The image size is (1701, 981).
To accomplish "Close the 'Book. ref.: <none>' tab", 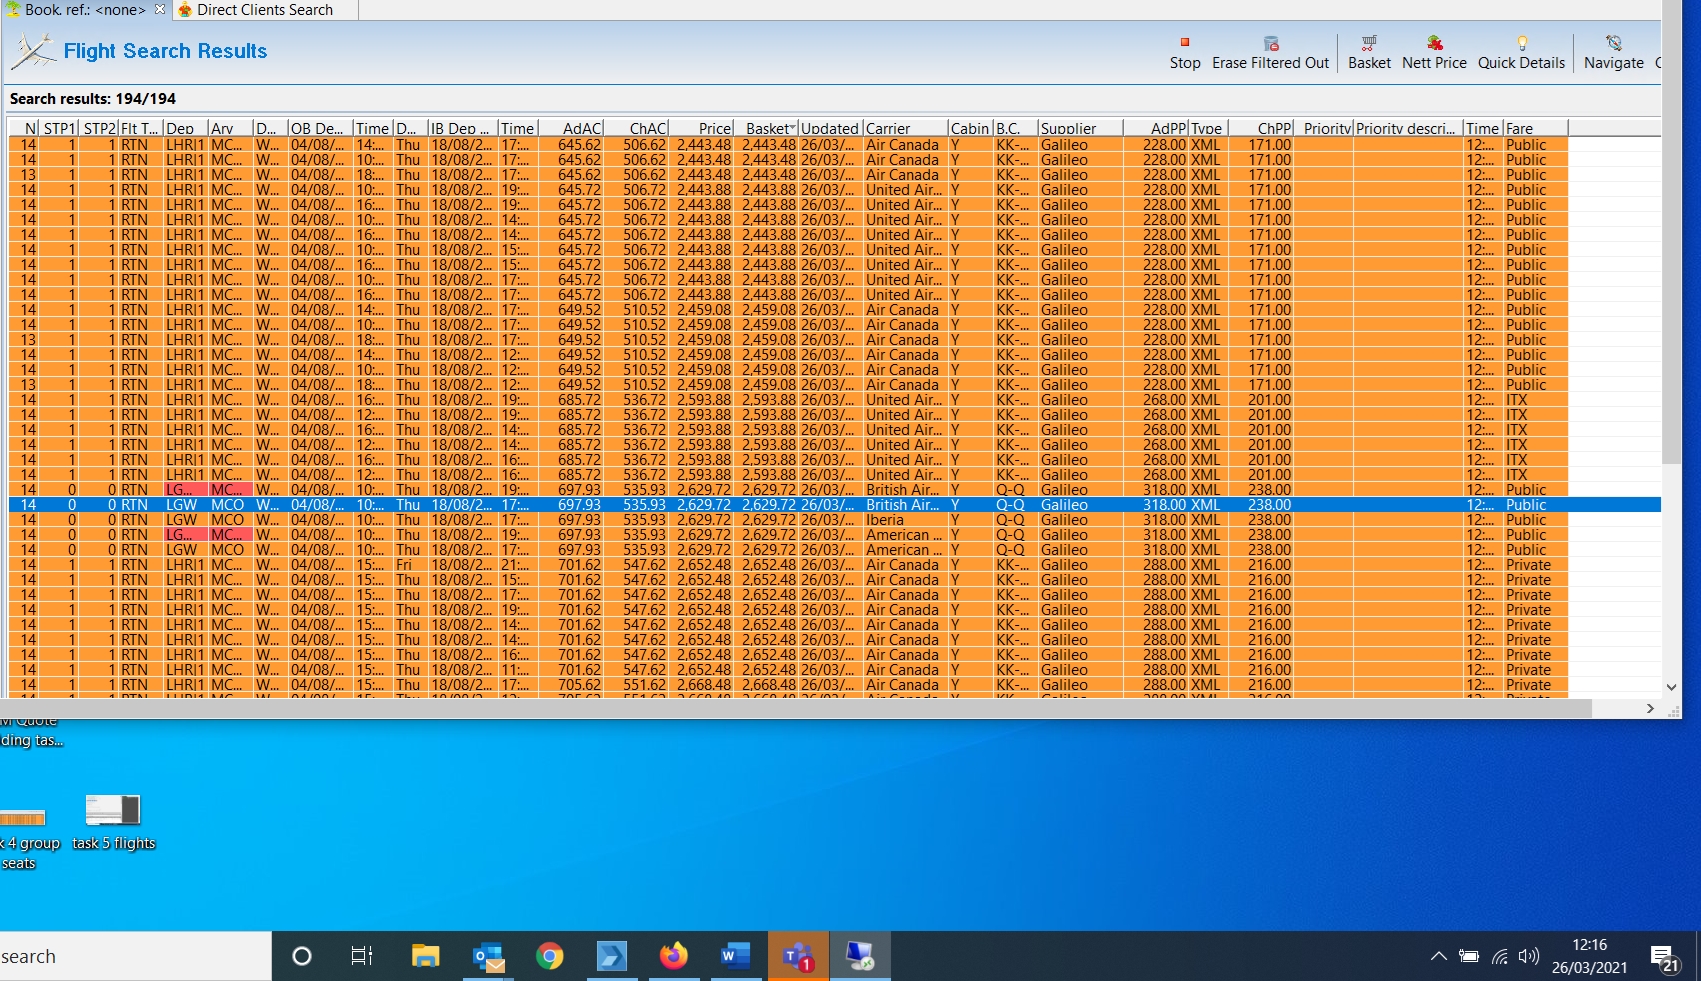I will [160, 9].
